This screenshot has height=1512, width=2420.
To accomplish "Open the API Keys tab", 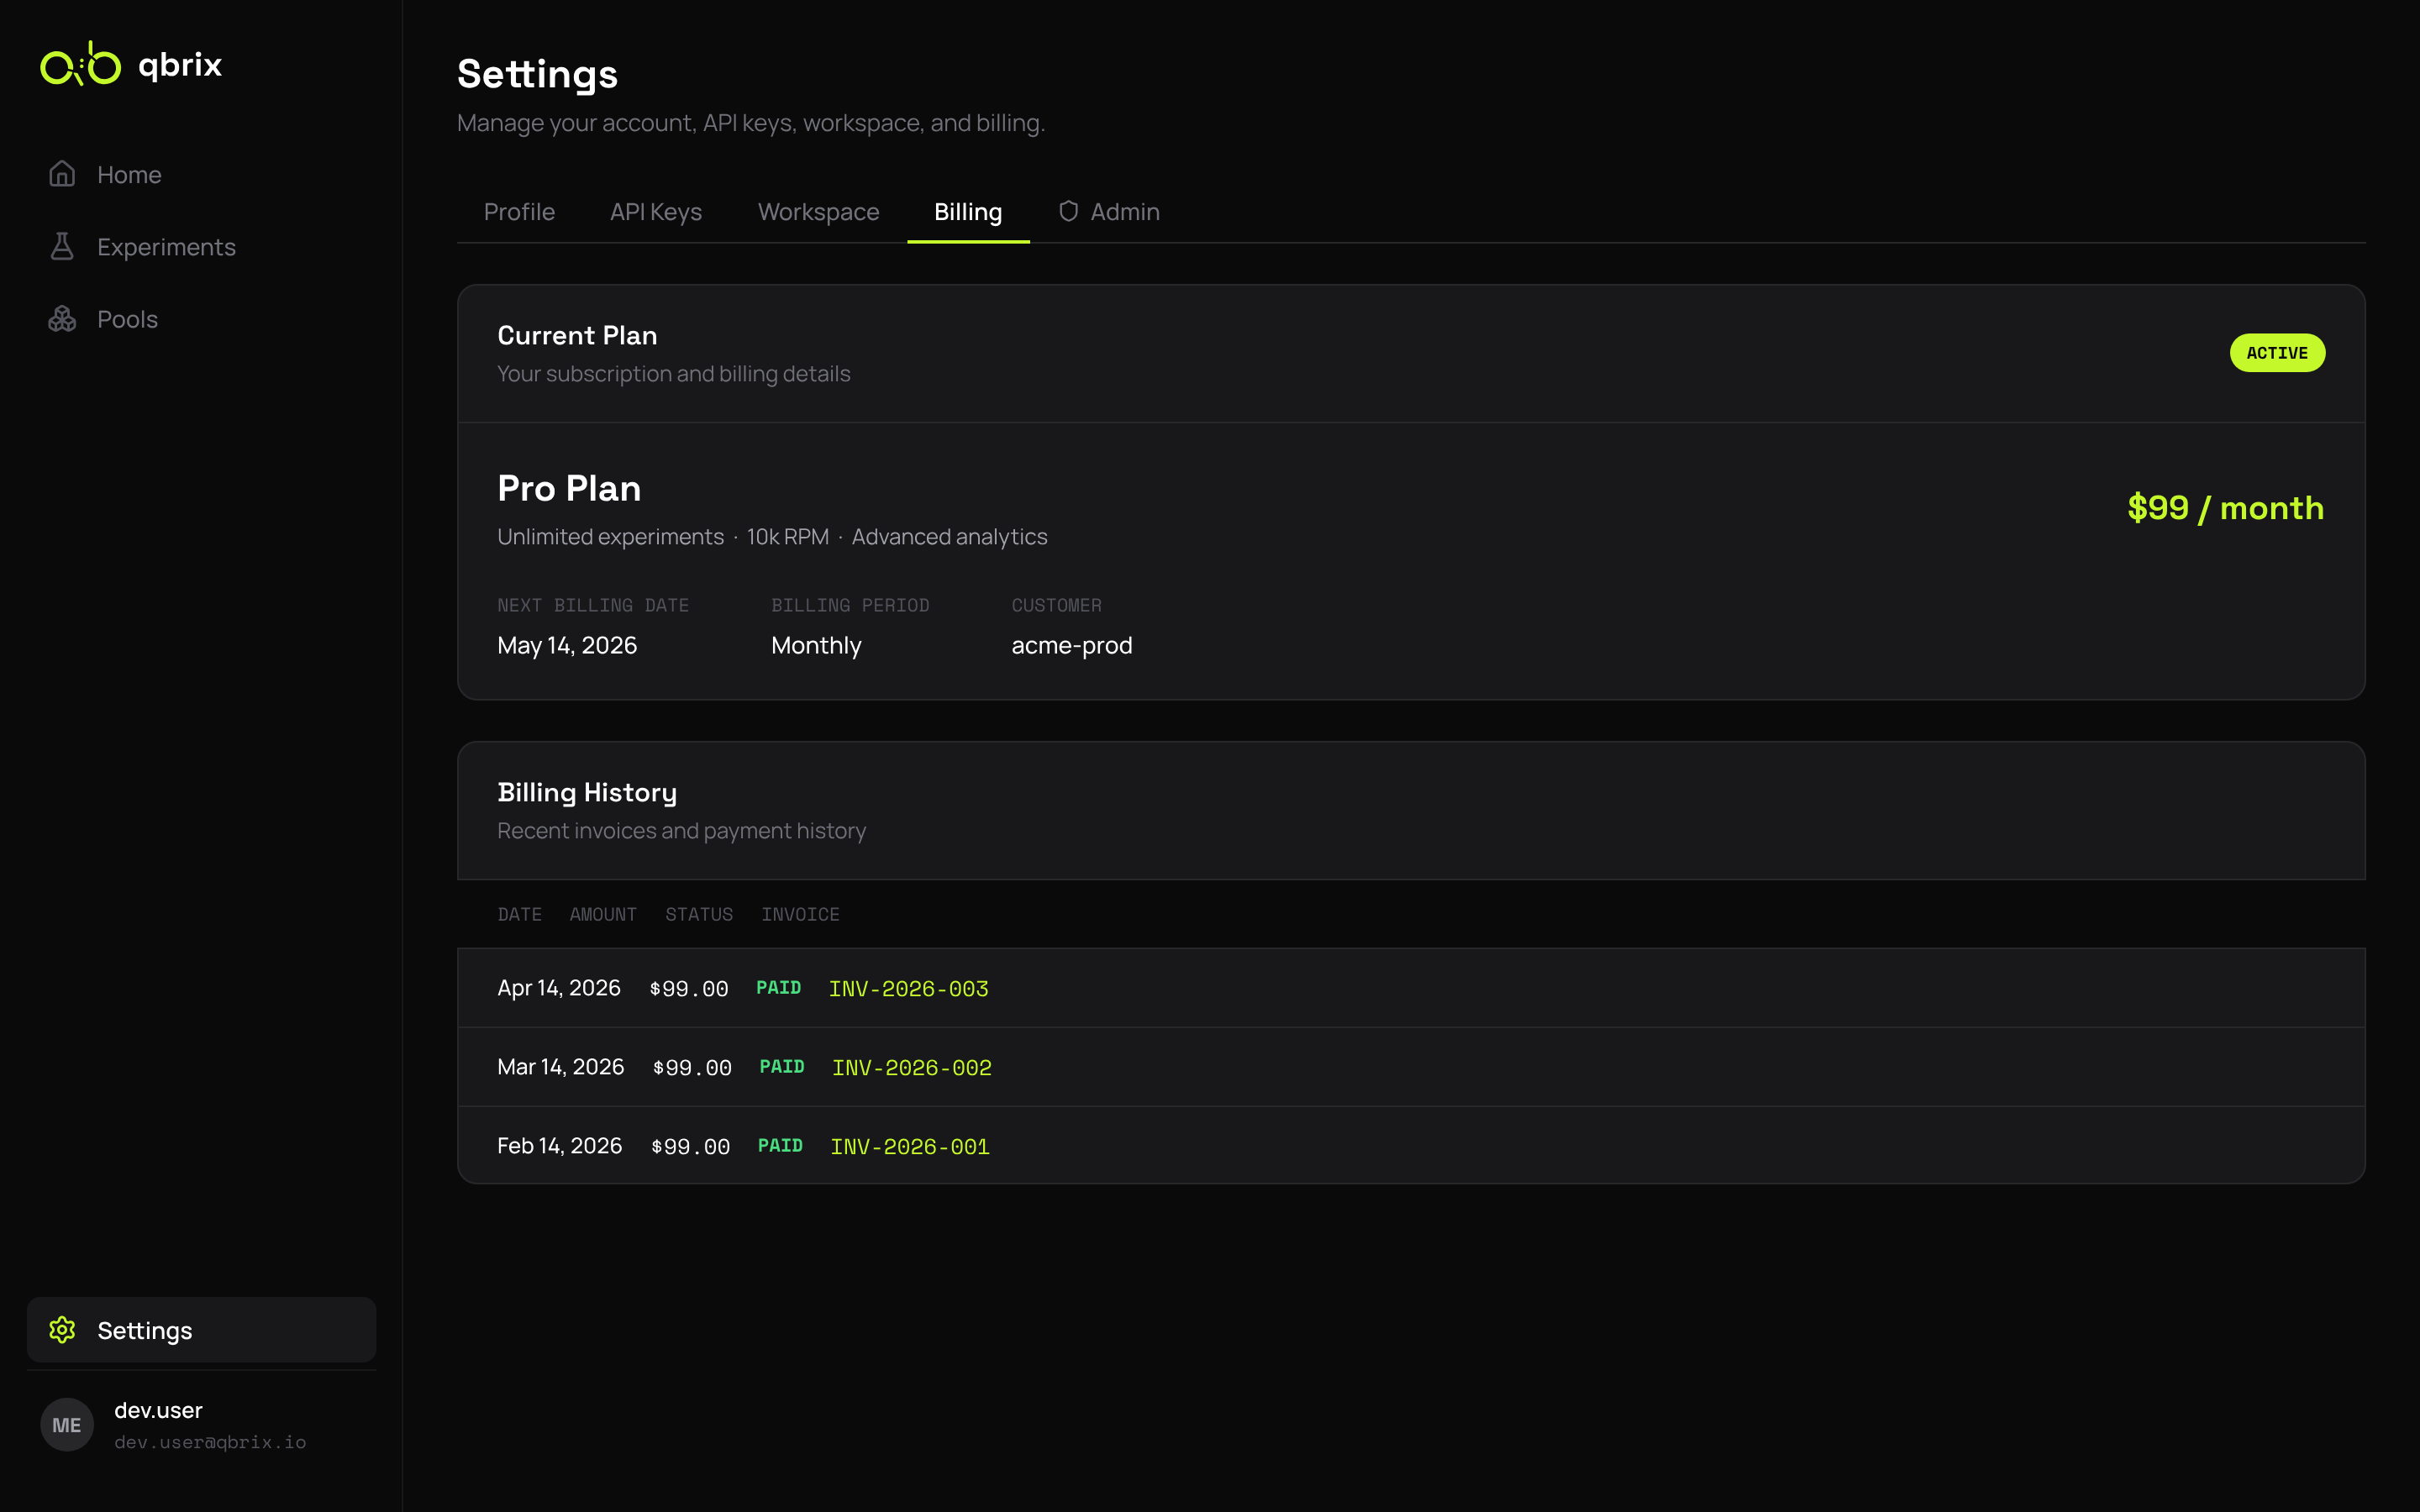I will (x=656, y=211).
